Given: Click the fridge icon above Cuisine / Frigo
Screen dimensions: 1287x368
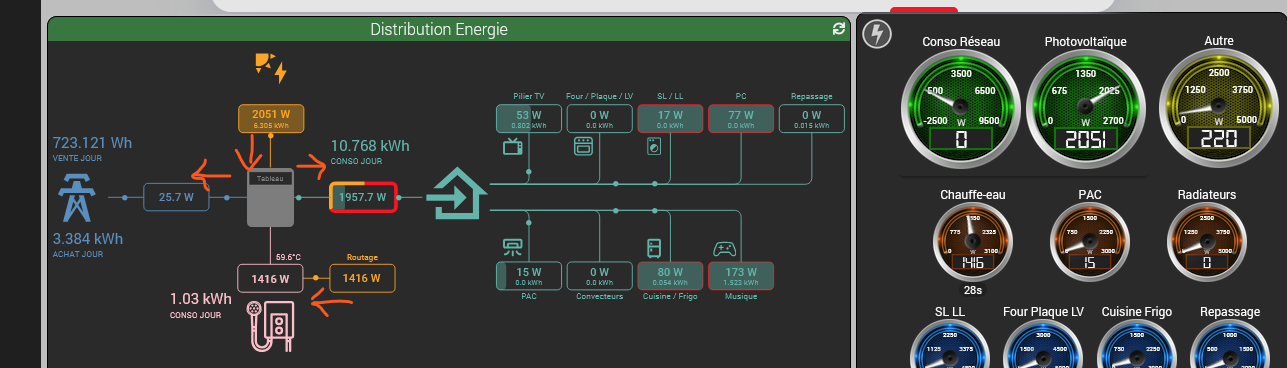Looking at the screenshot, I should pyautogui.click(x=655, y=247).
